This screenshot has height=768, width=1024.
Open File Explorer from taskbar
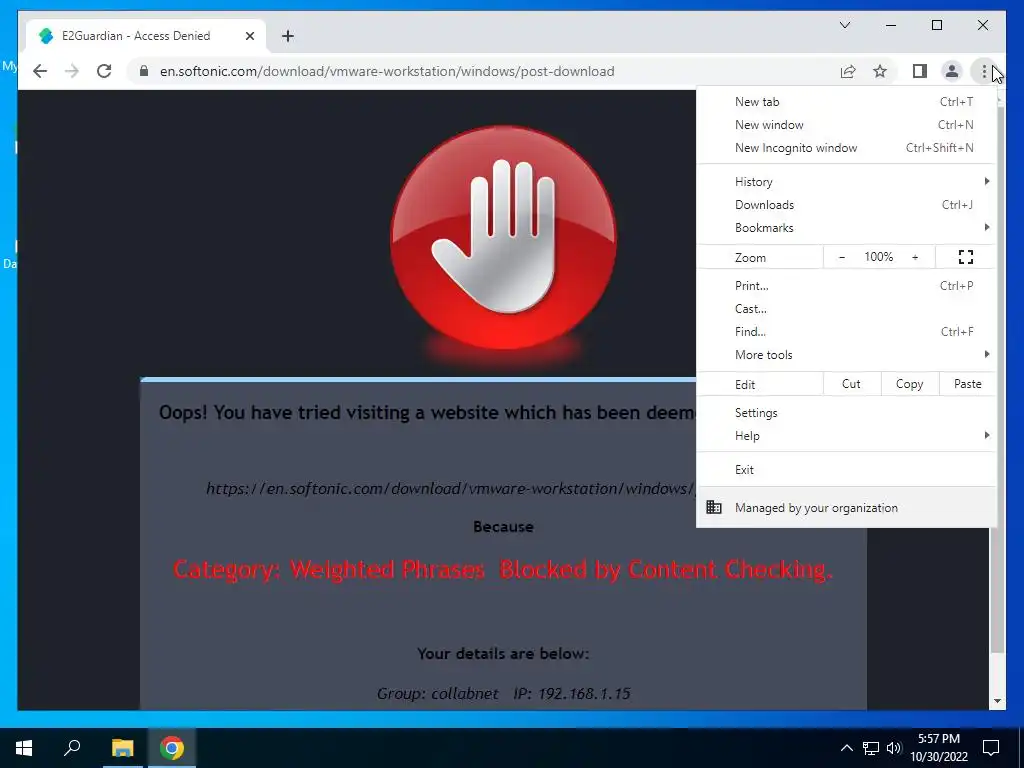pos(122,748)
